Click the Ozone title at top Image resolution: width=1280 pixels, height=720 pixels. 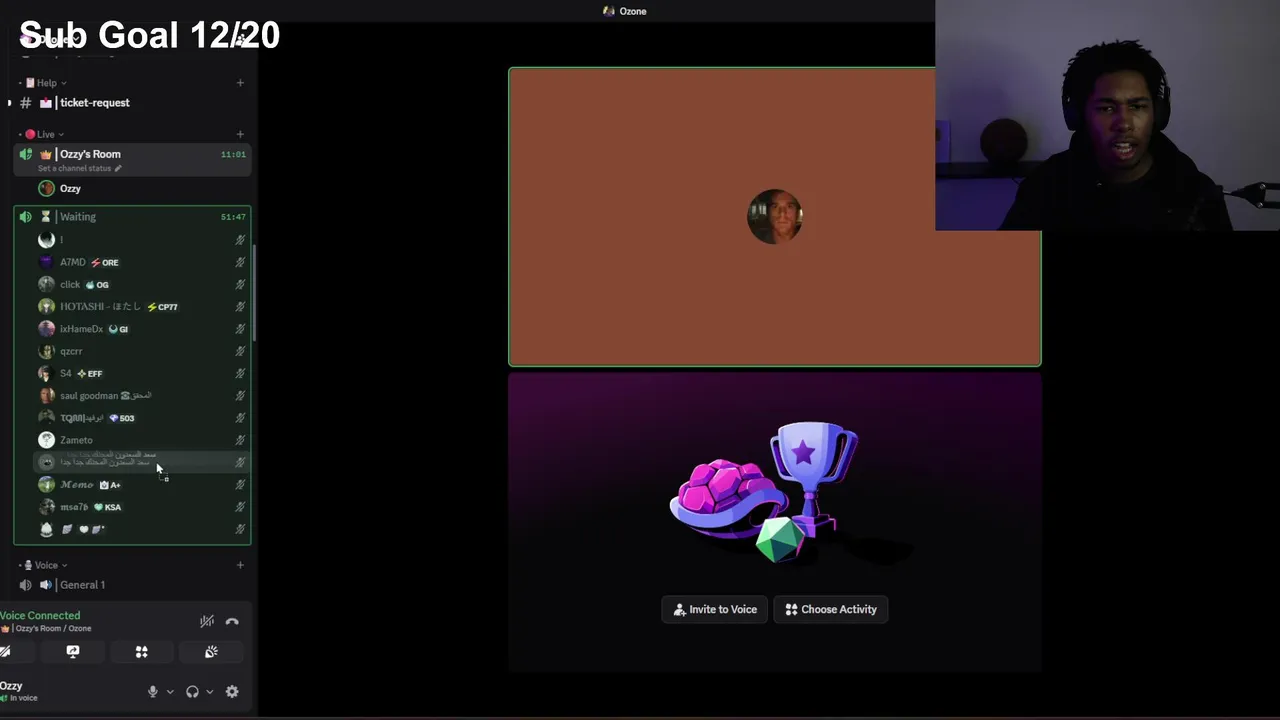tap(625, 11)
